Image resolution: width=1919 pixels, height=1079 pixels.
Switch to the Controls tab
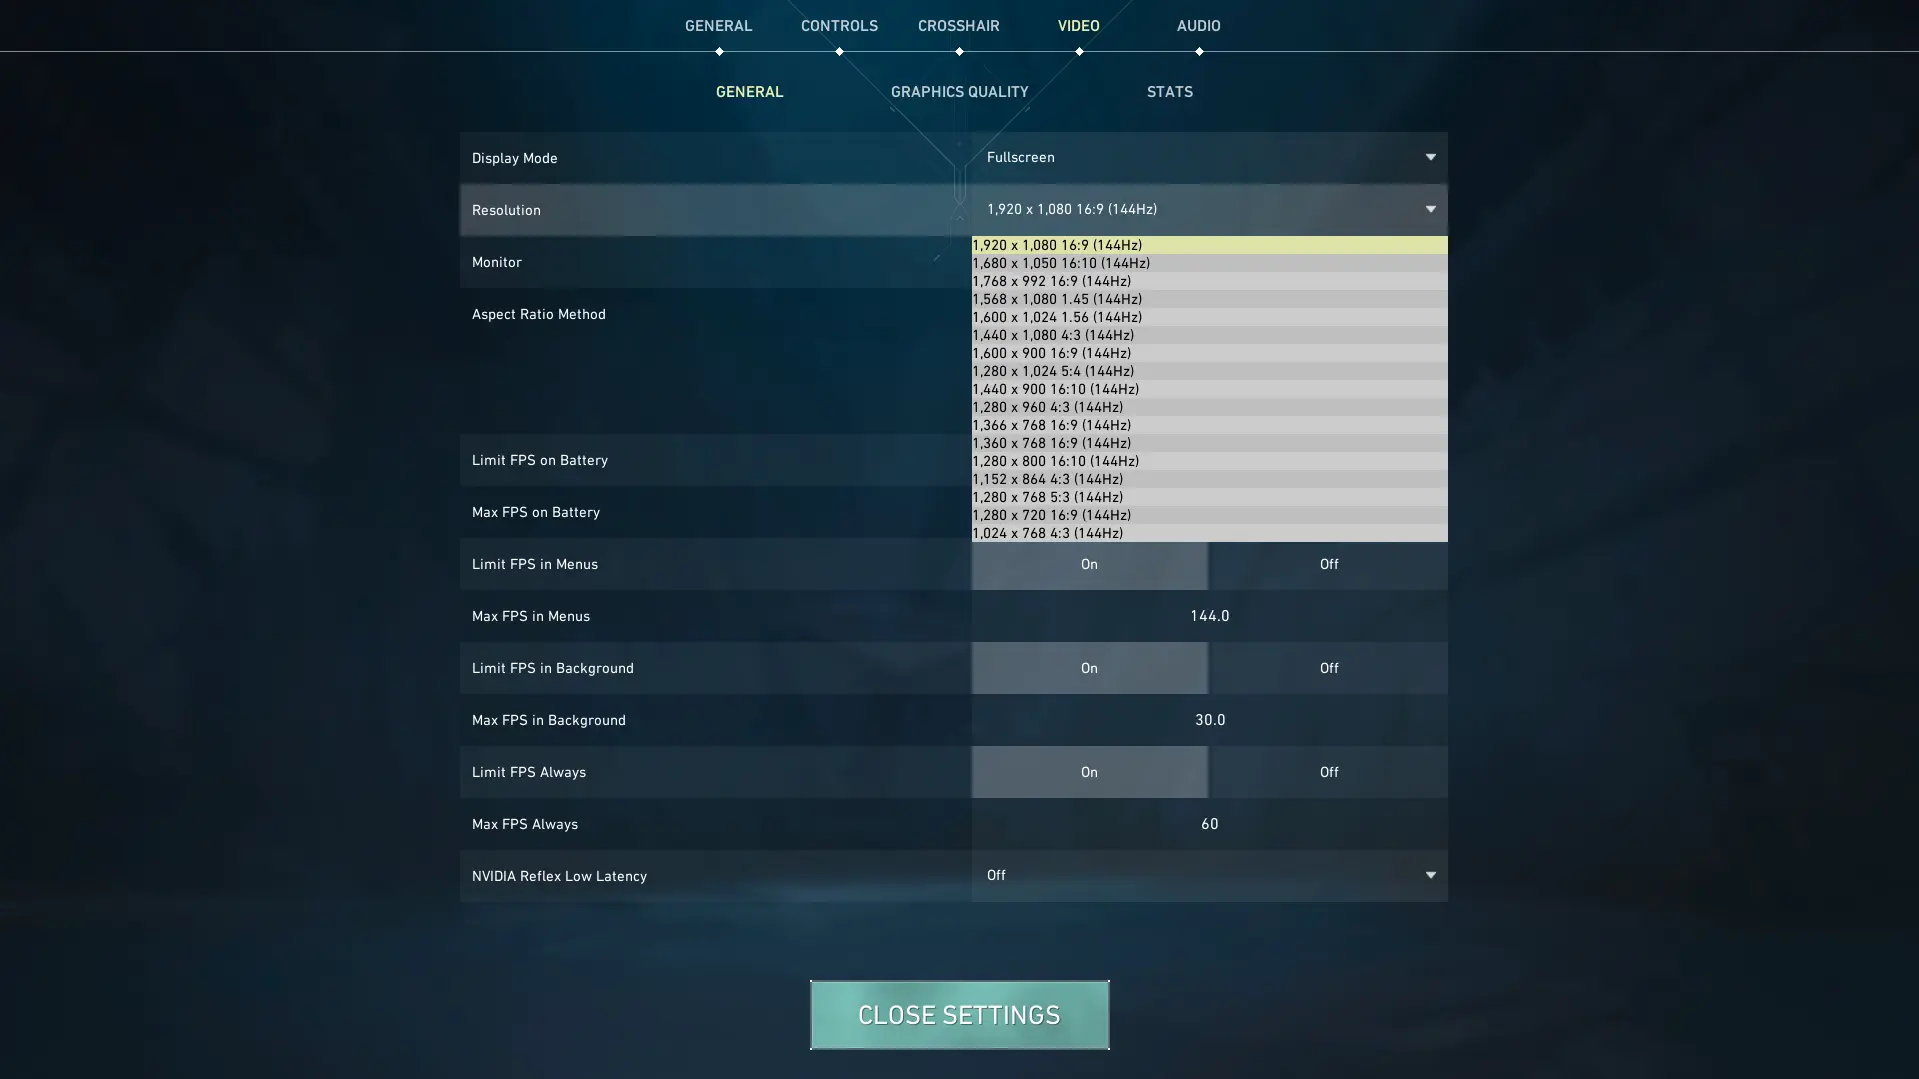click(x=839, y=26)
